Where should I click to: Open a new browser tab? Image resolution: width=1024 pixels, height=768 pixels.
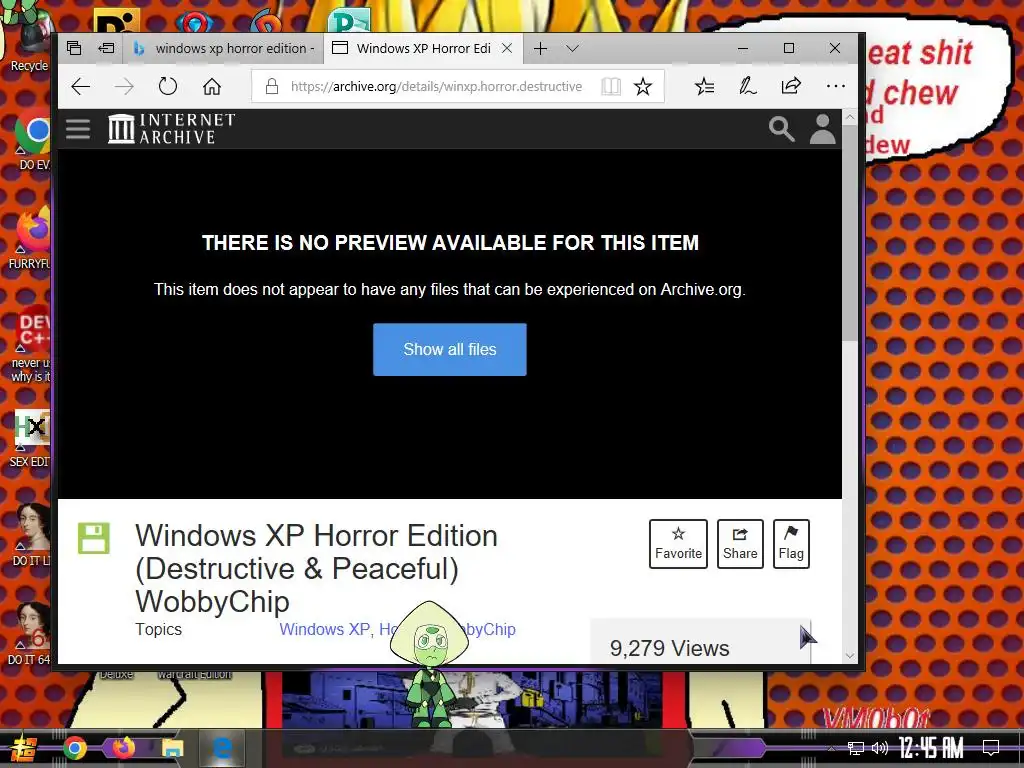click(x=540, y=48)
